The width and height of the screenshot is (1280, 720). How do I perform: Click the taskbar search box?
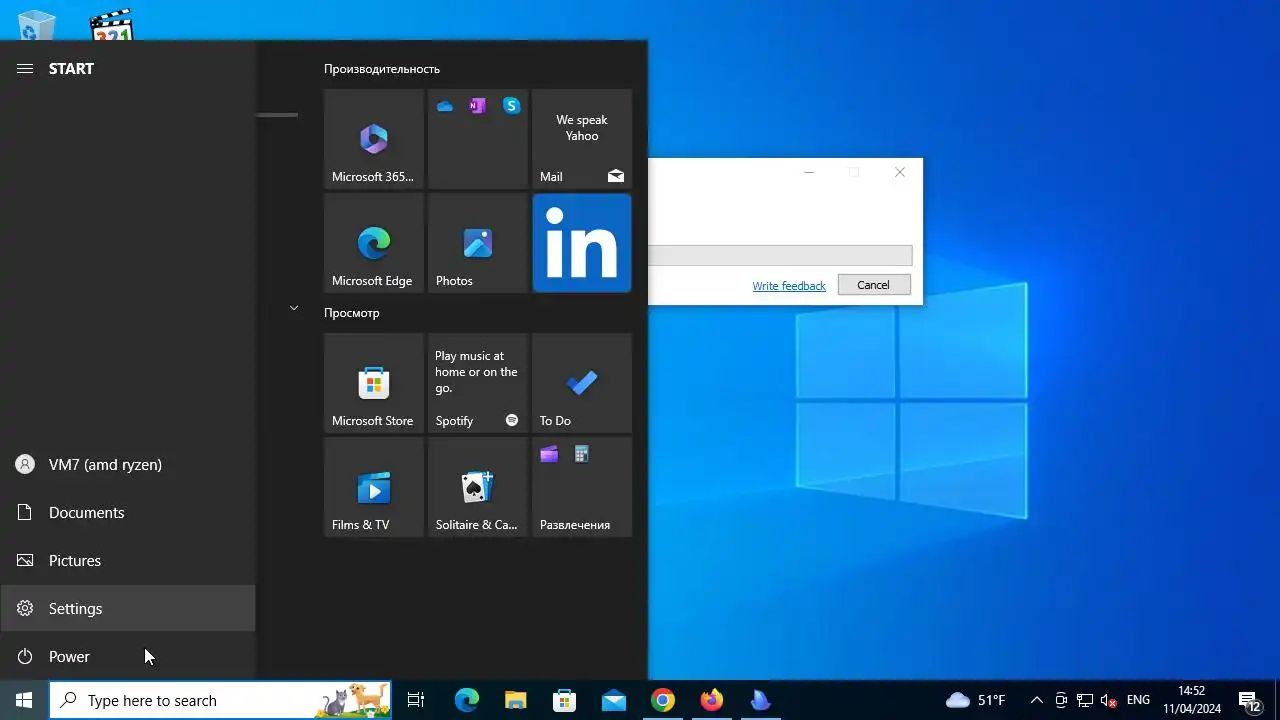pos(220,700)
